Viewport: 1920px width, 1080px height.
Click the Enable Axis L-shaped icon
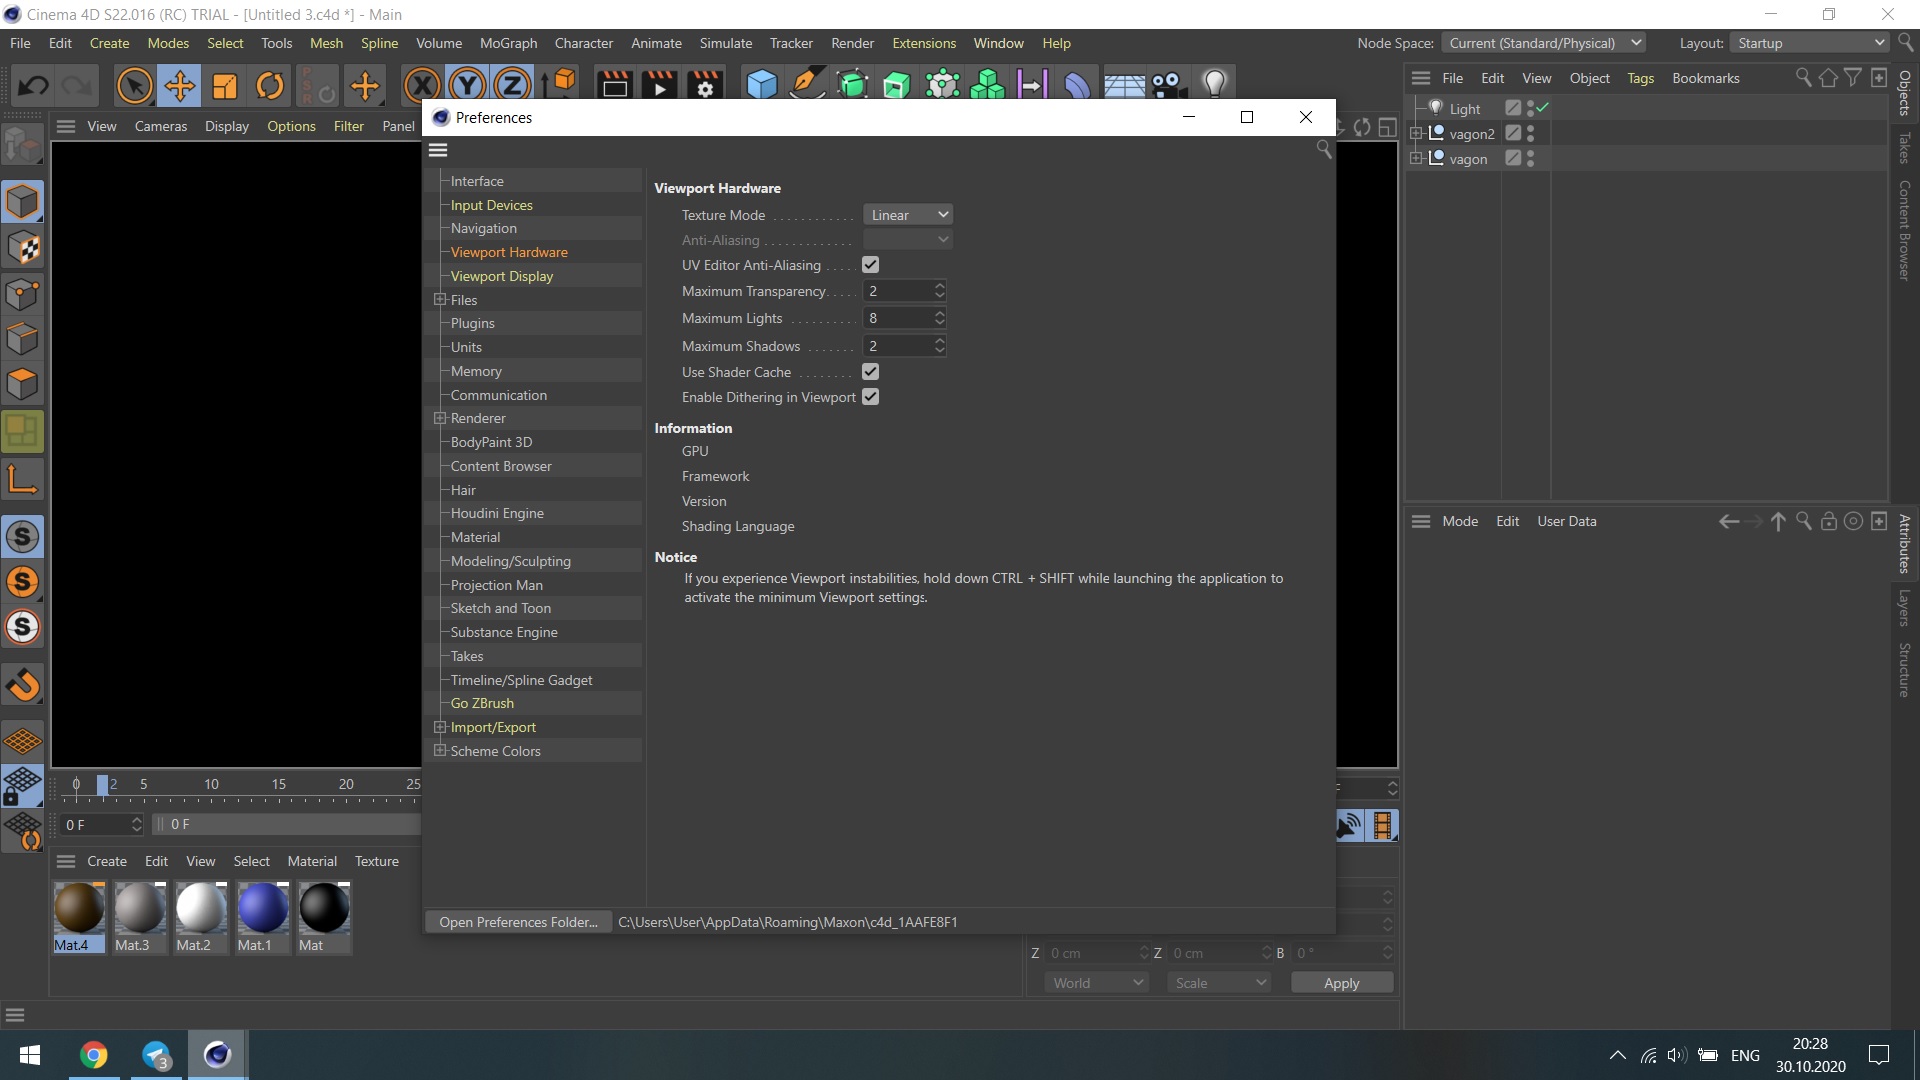coord(22,479)
